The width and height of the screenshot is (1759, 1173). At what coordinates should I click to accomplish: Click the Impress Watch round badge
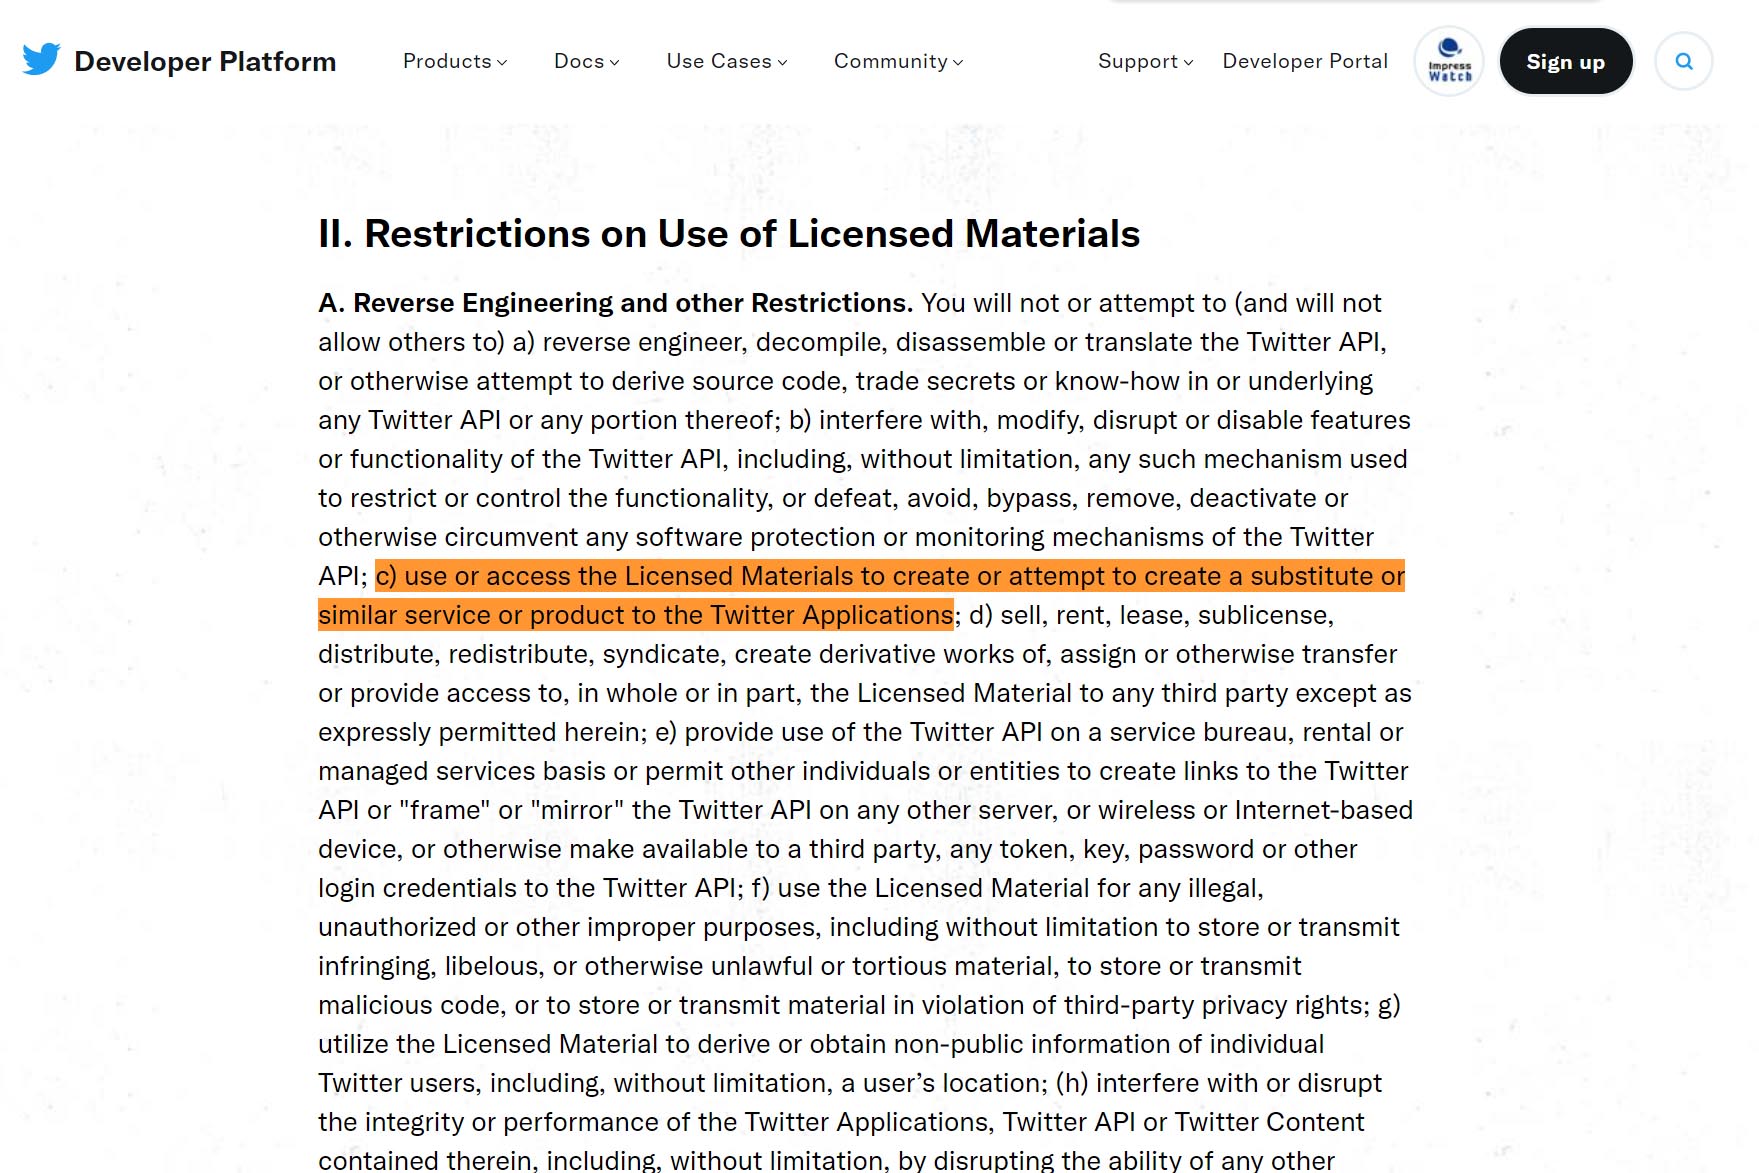1449,61
